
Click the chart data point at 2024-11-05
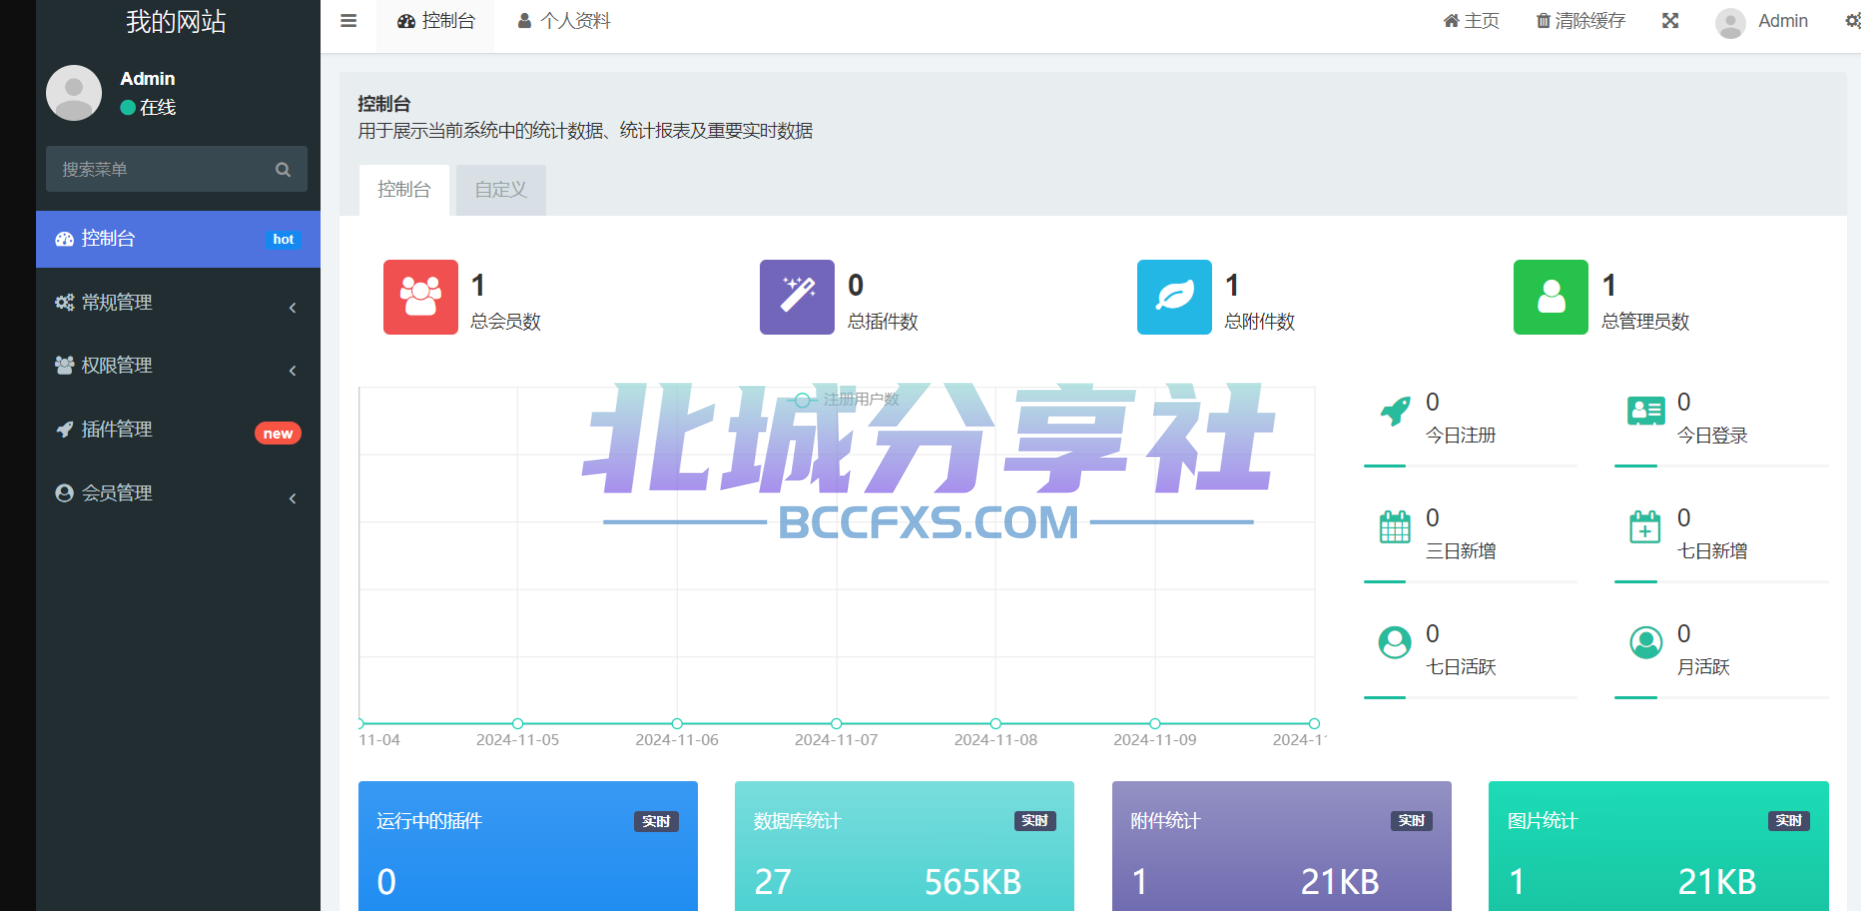(x=517, y=723)
